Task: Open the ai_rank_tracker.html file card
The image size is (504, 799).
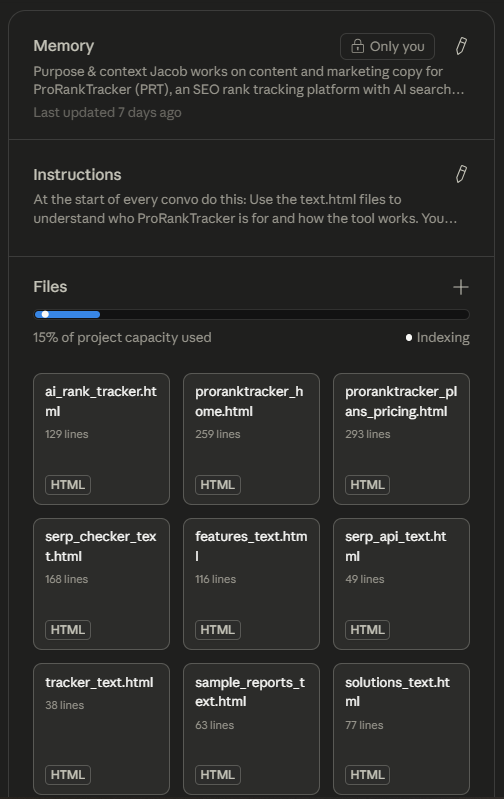Action: pos(101,439)
